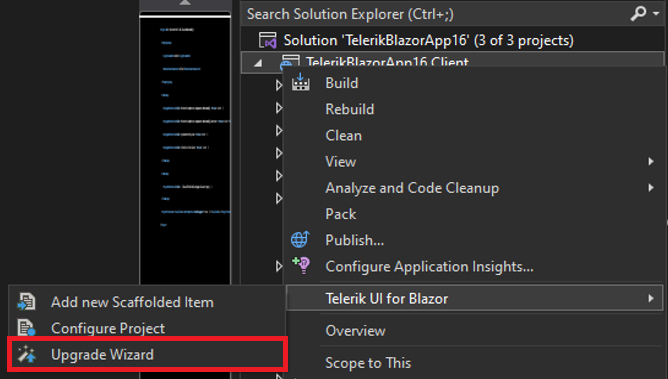668x379 pixels.
Task: Open Telerik UI for Blazor submenu
Action: [475, 298]
